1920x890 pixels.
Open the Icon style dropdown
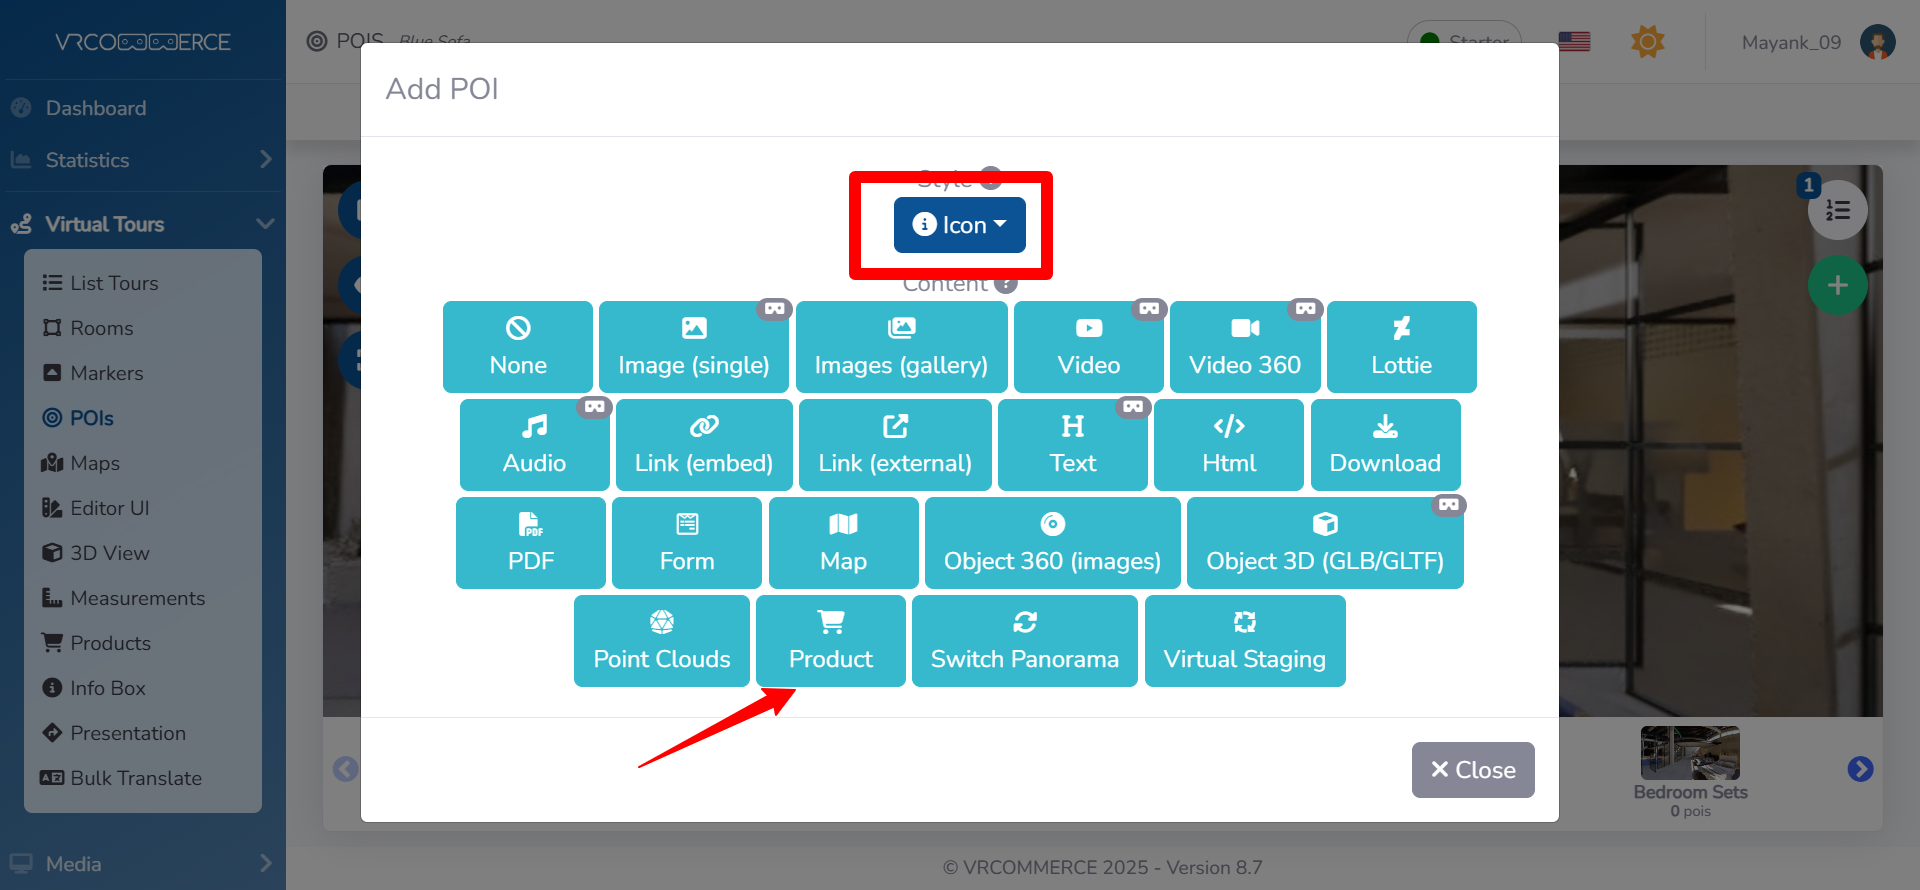[x=959, y=225]
